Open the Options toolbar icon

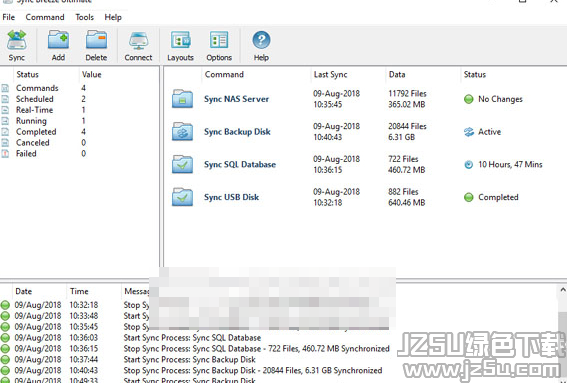219,40
